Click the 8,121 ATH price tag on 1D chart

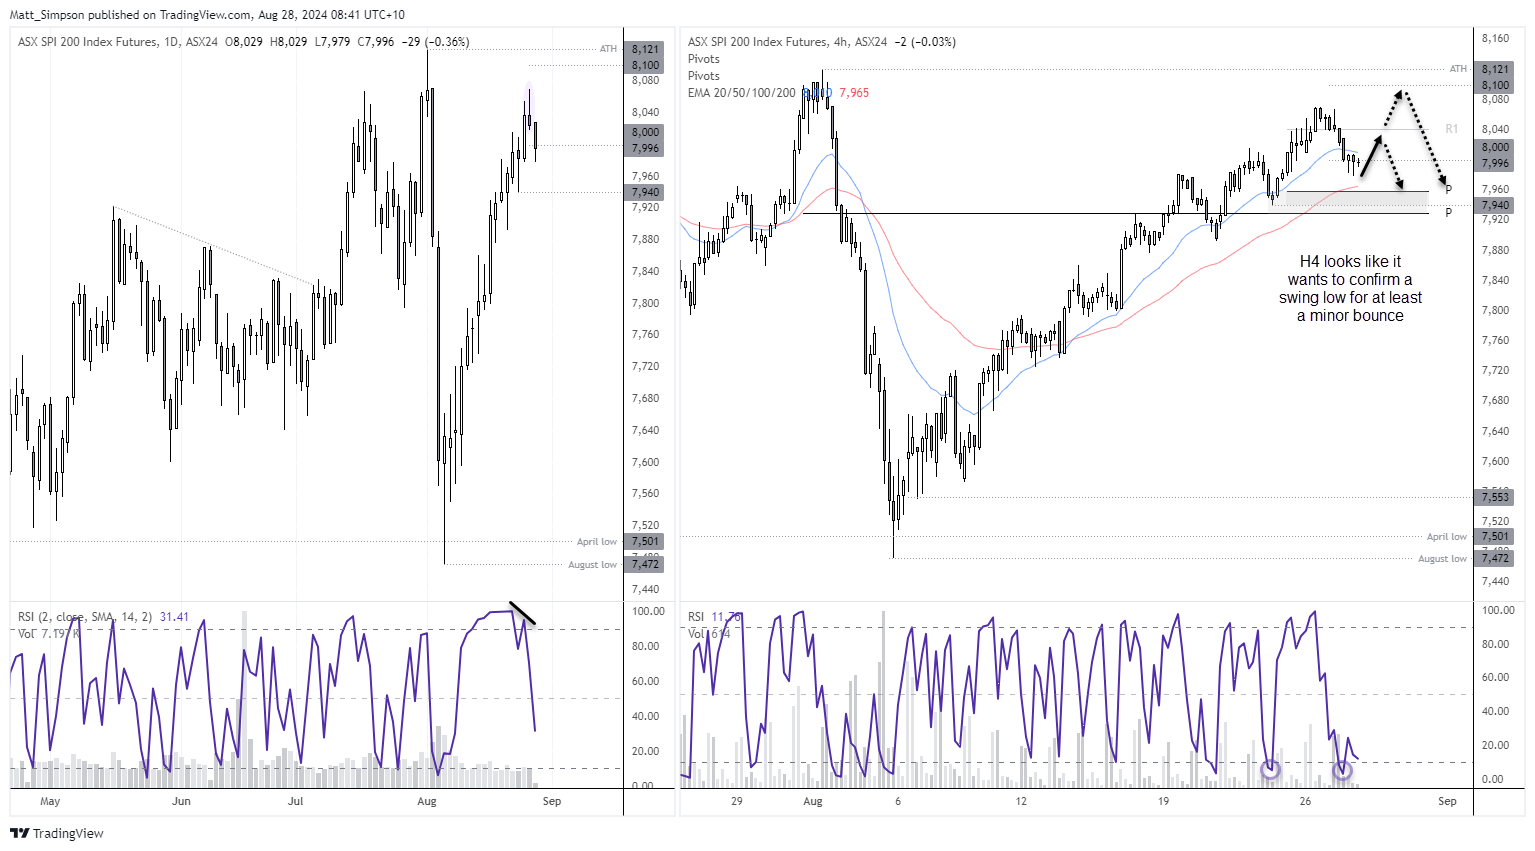click(x=645, y=49)
